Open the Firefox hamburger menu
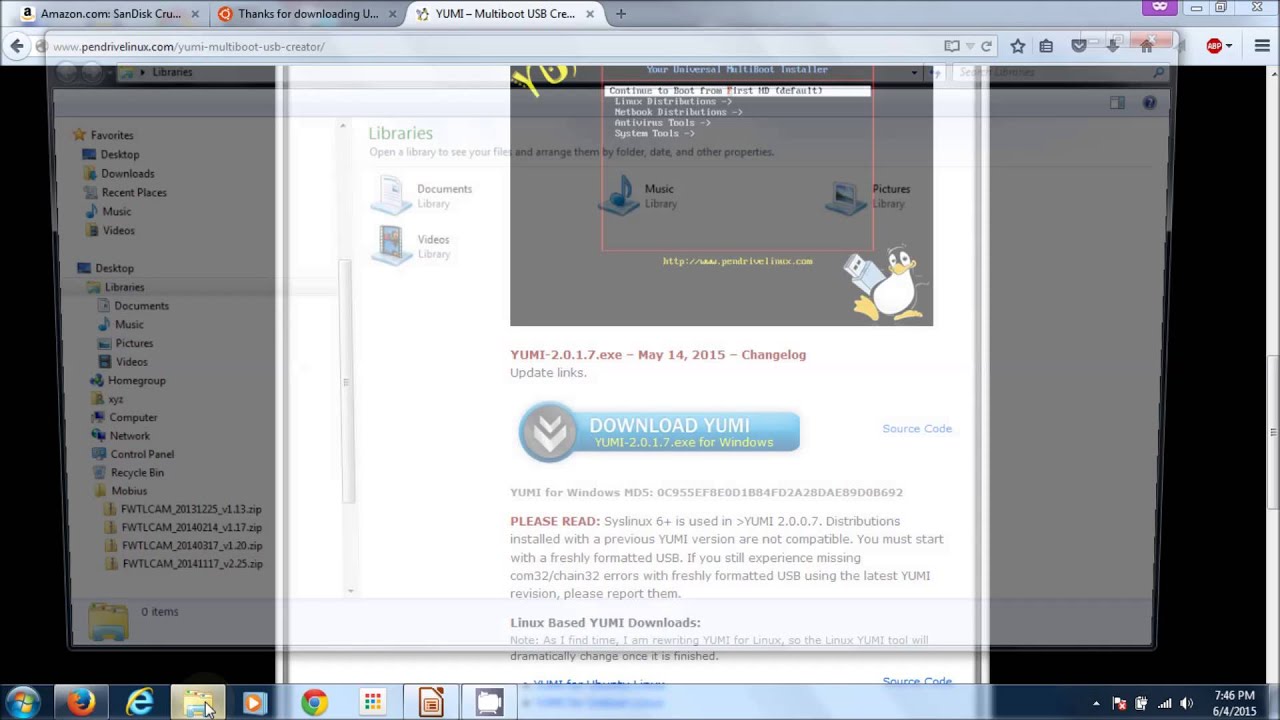 [1262, 46]
